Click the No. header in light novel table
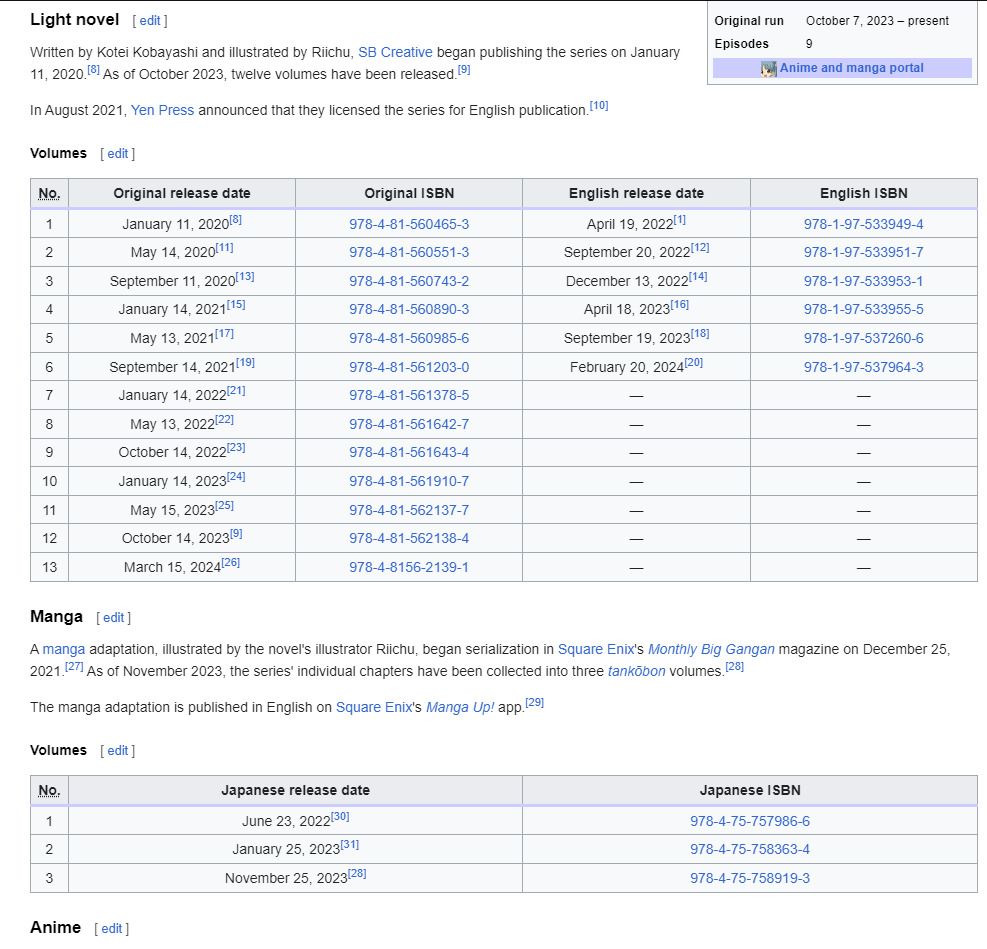Image resolution: width=987 pixels, height=949 pixels. coord(49,193)
